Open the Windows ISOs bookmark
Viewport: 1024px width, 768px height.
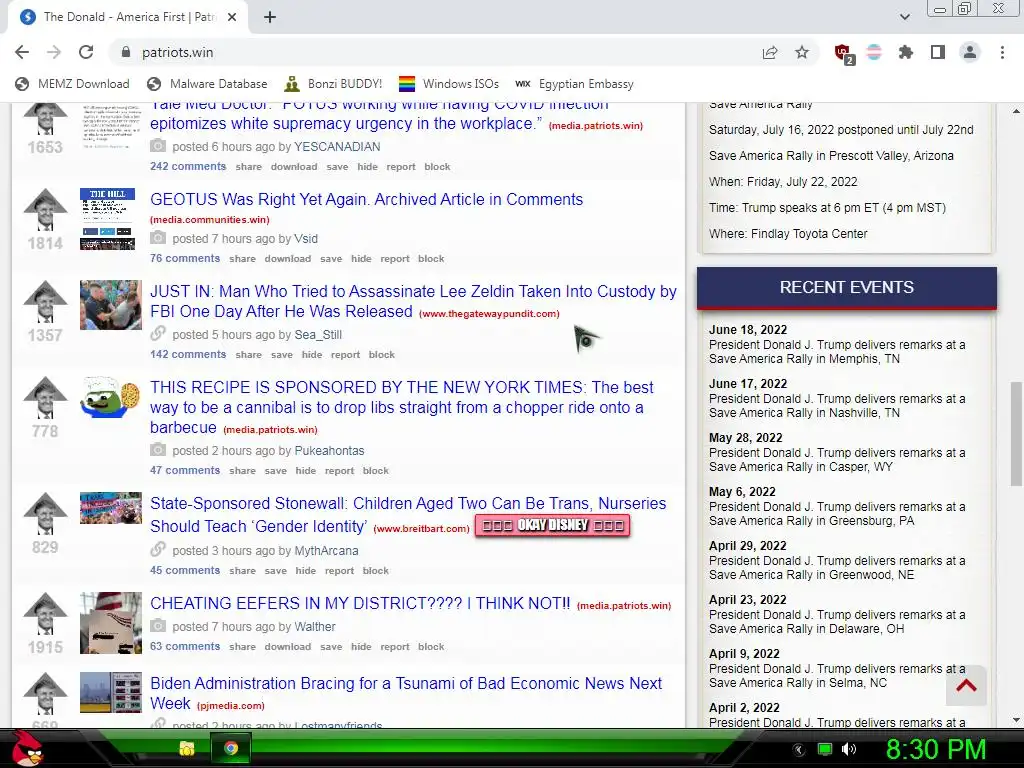point(449,84)
